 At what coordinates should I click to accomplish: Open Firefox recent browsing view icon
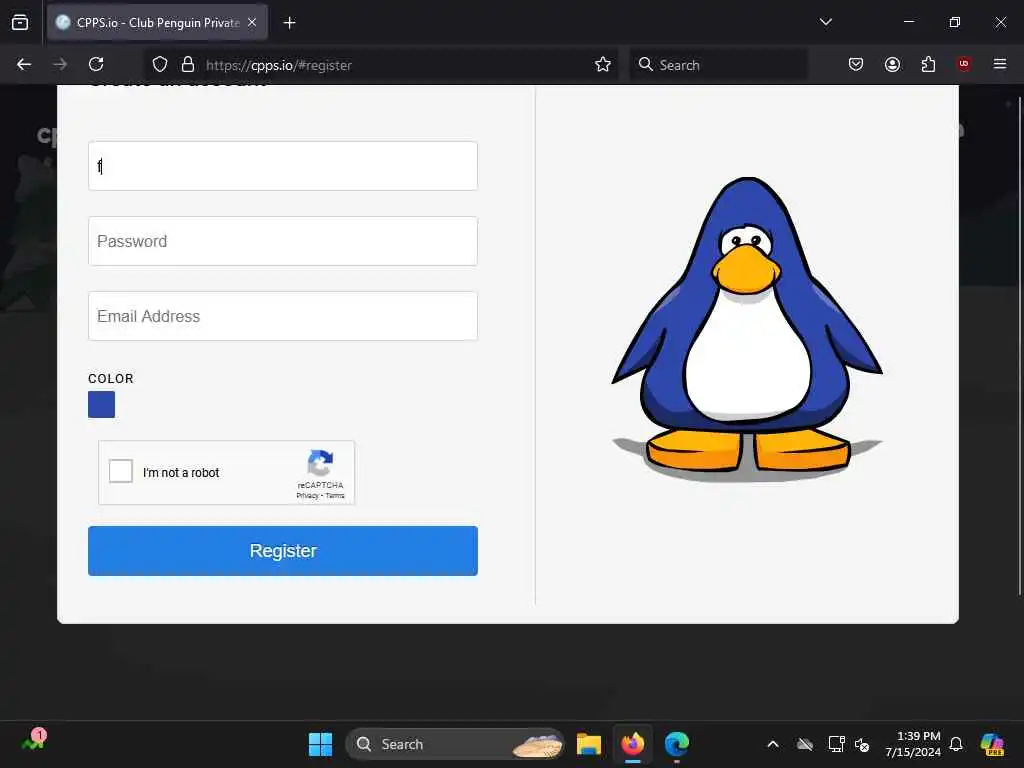point(20,22)
